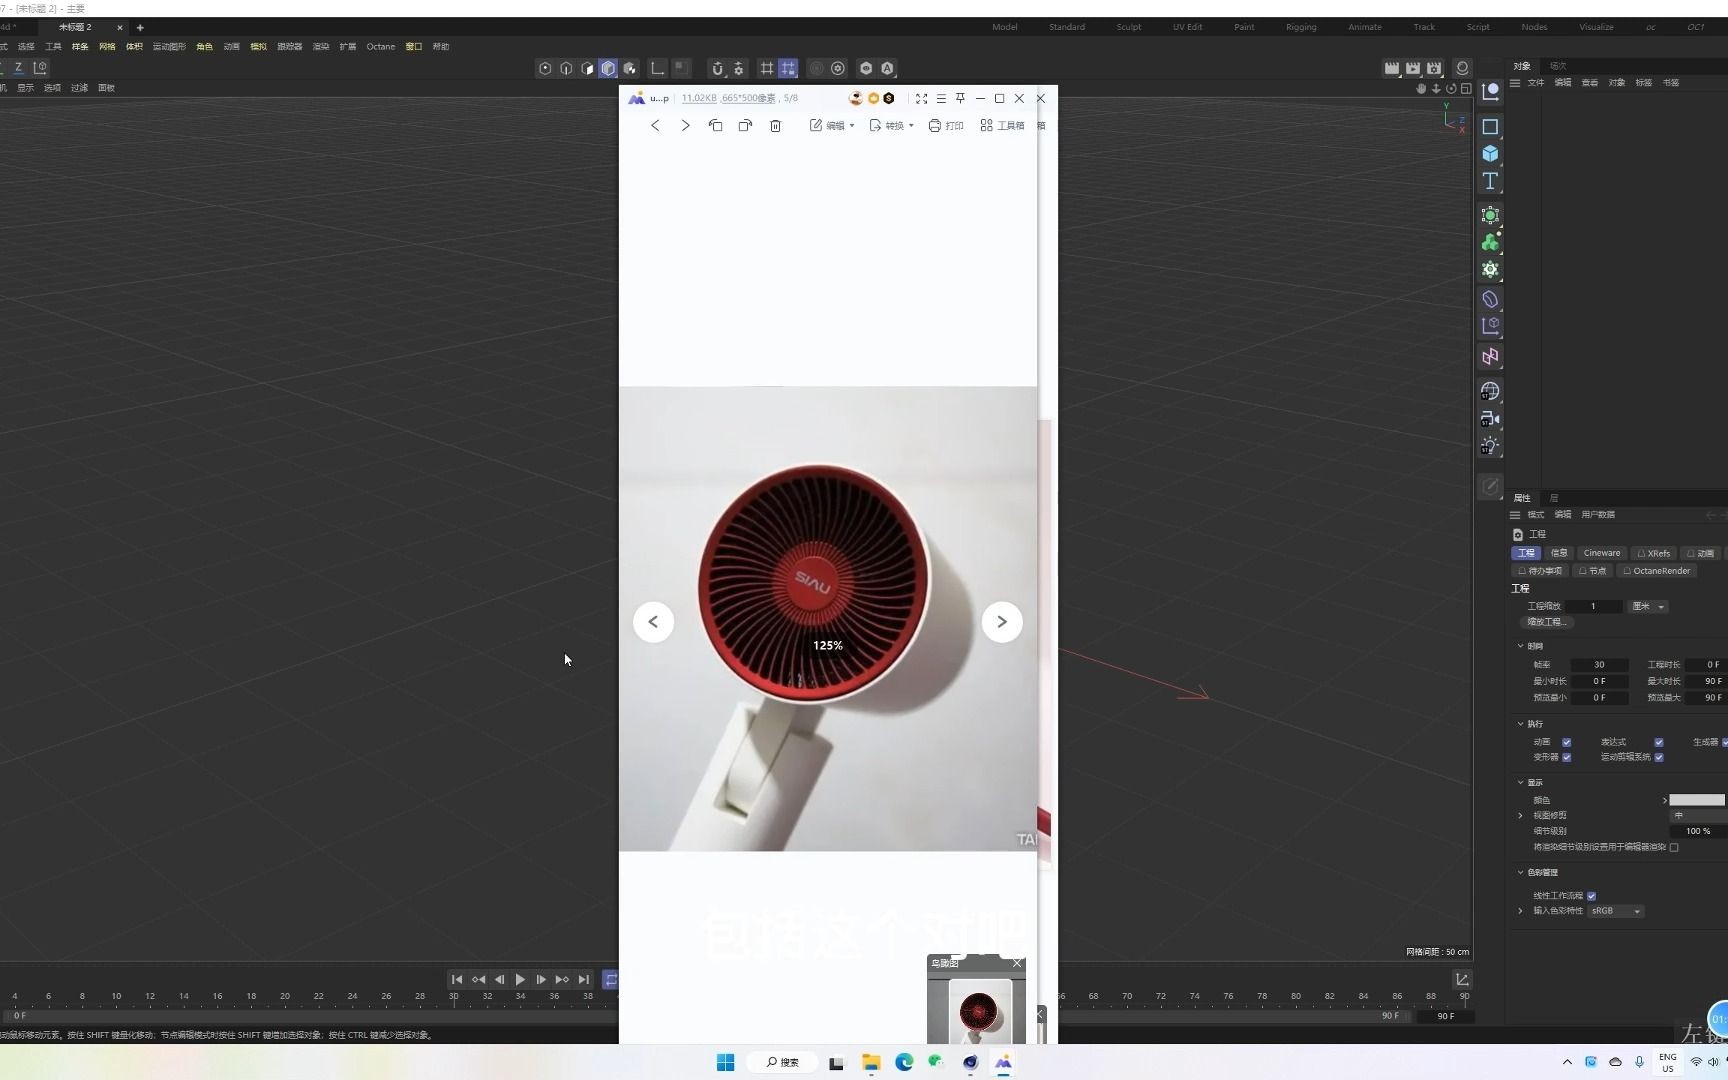Image resolution: width=1728 pixels, height=1080 pixels.
Task: Select the Text spline tool in Cinema 4D
Action: coord(1490,181)
